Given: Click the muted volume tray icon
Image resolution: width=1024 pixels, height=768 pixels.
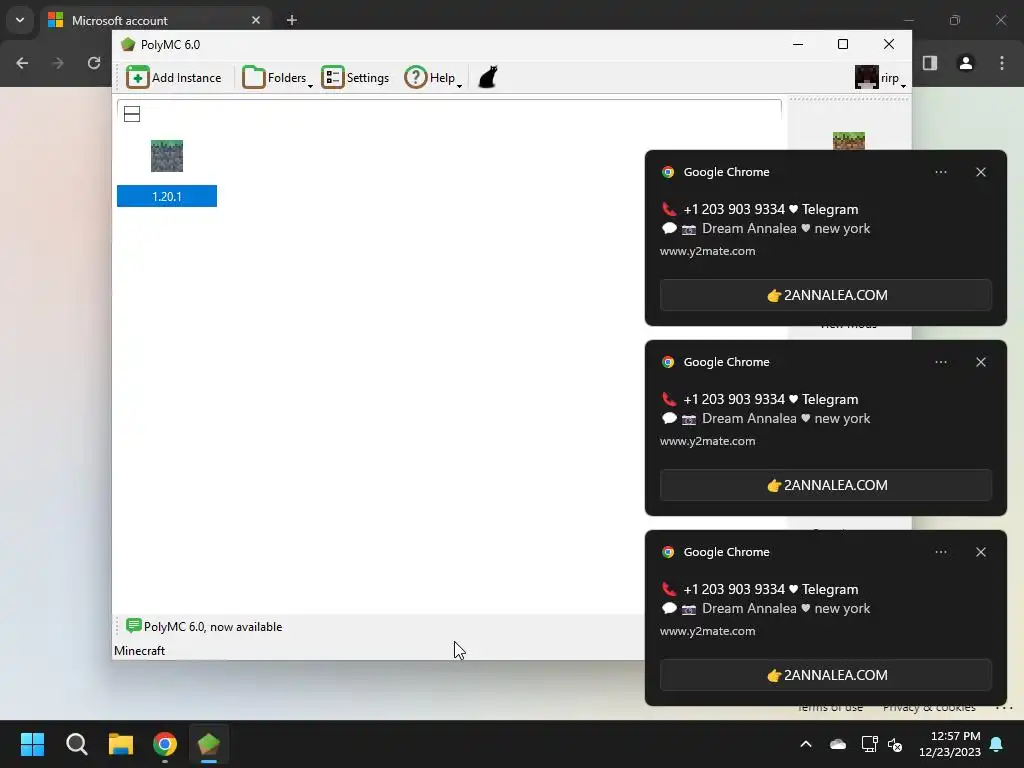Looking at the screenshot, I should tap(895, 744).
